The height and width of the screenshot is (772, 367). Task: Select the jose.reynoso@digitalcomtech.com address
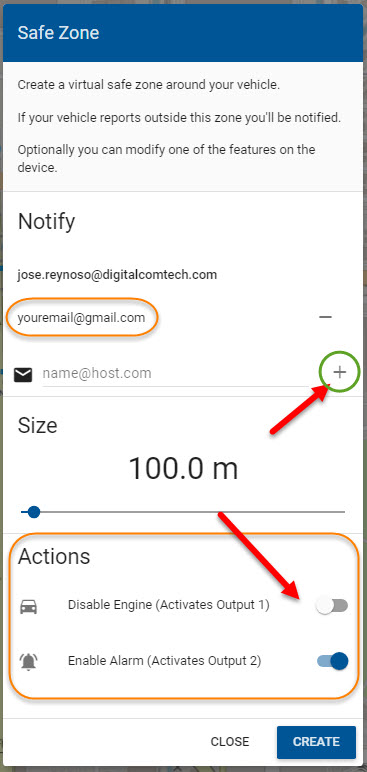(x=117, y=275)
